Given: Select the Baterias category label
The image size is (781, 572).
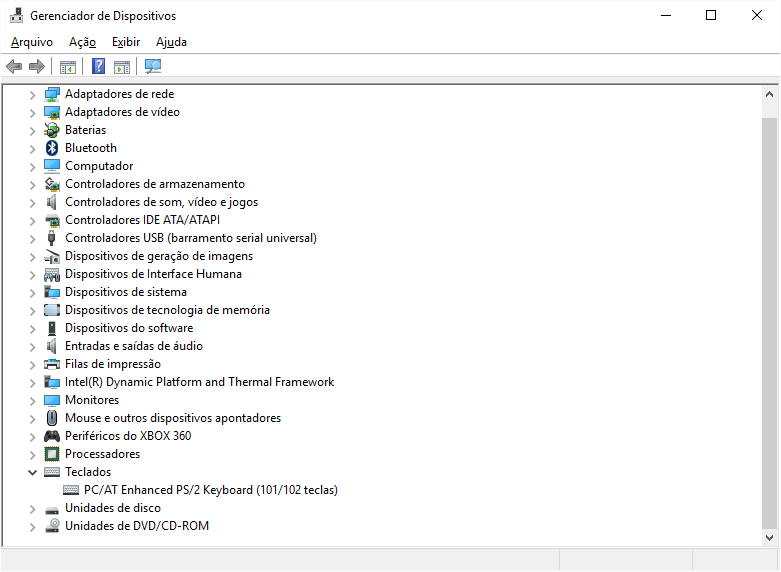Looking at the screenshot, I should (x=86, y=130).
